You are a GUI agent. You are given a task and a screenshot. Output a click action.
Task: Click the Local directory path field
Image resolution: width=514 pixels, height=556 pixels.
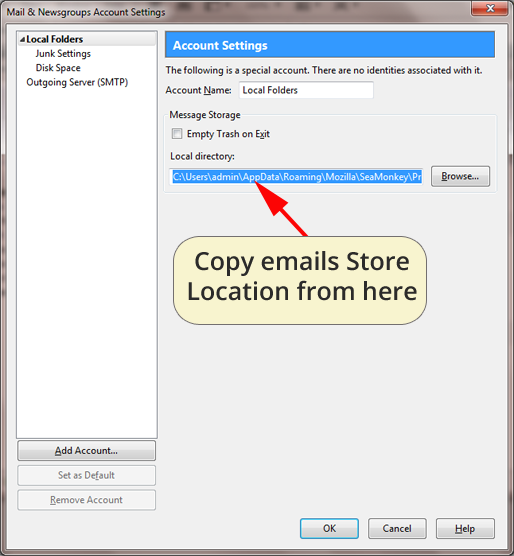point(296,177)
